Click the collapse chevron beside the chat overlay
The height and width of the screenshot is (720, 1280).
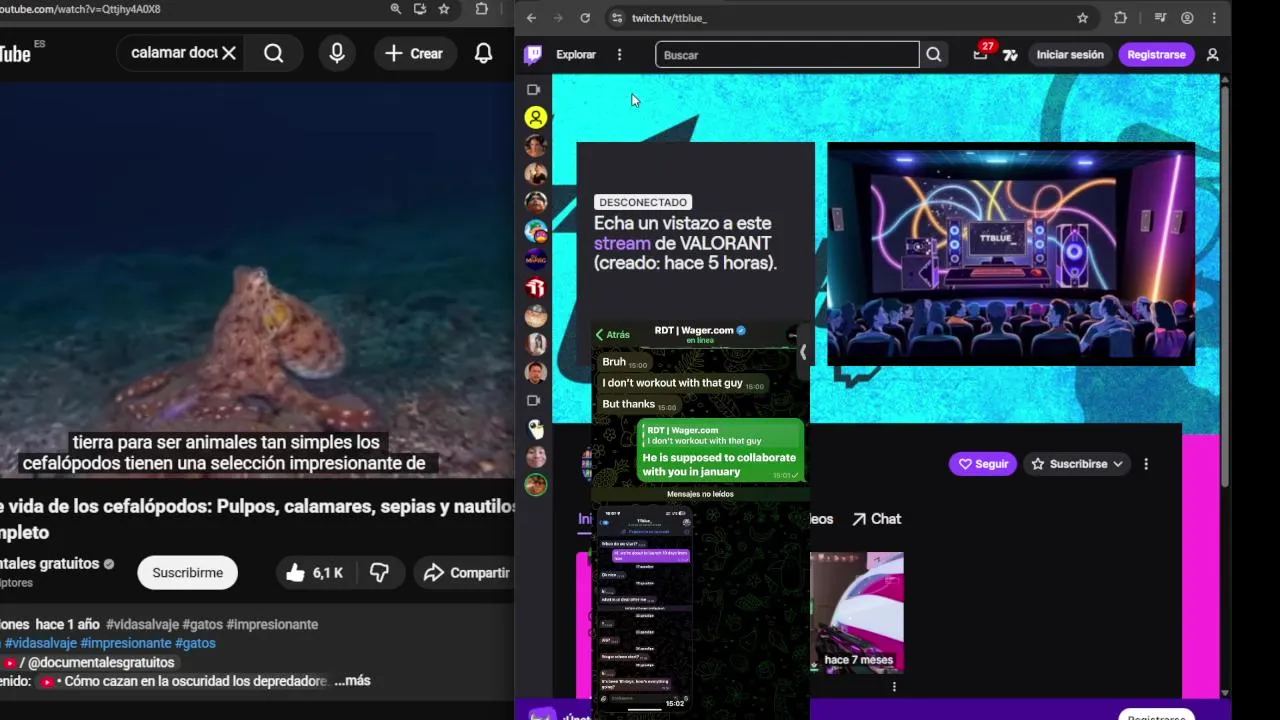pos(802,352)
